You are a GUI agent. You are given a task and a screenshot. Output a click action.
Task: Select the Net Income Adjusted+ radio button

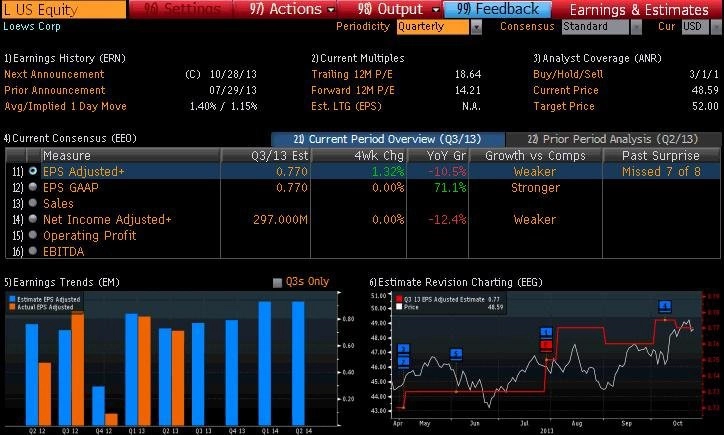[33, 219]
